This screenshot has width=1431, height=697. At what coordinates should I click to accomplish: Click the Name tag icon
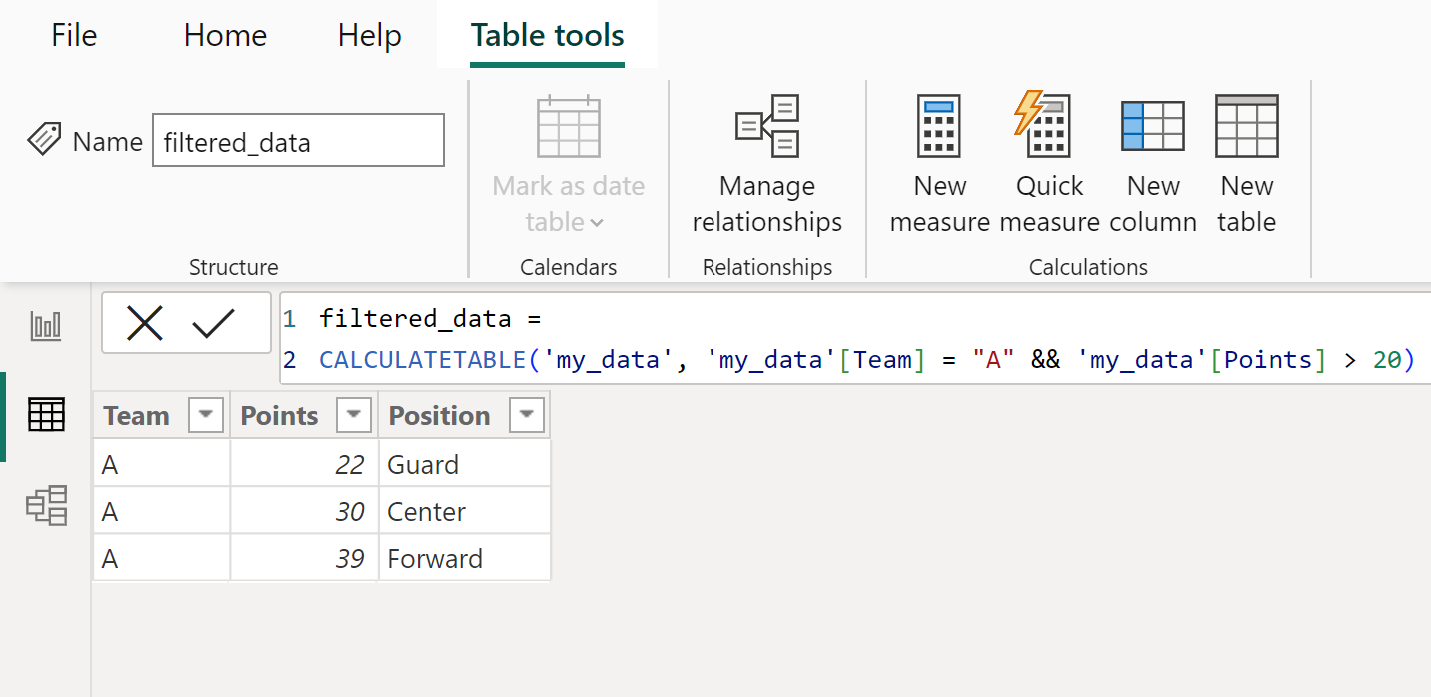tap(44, 140)
